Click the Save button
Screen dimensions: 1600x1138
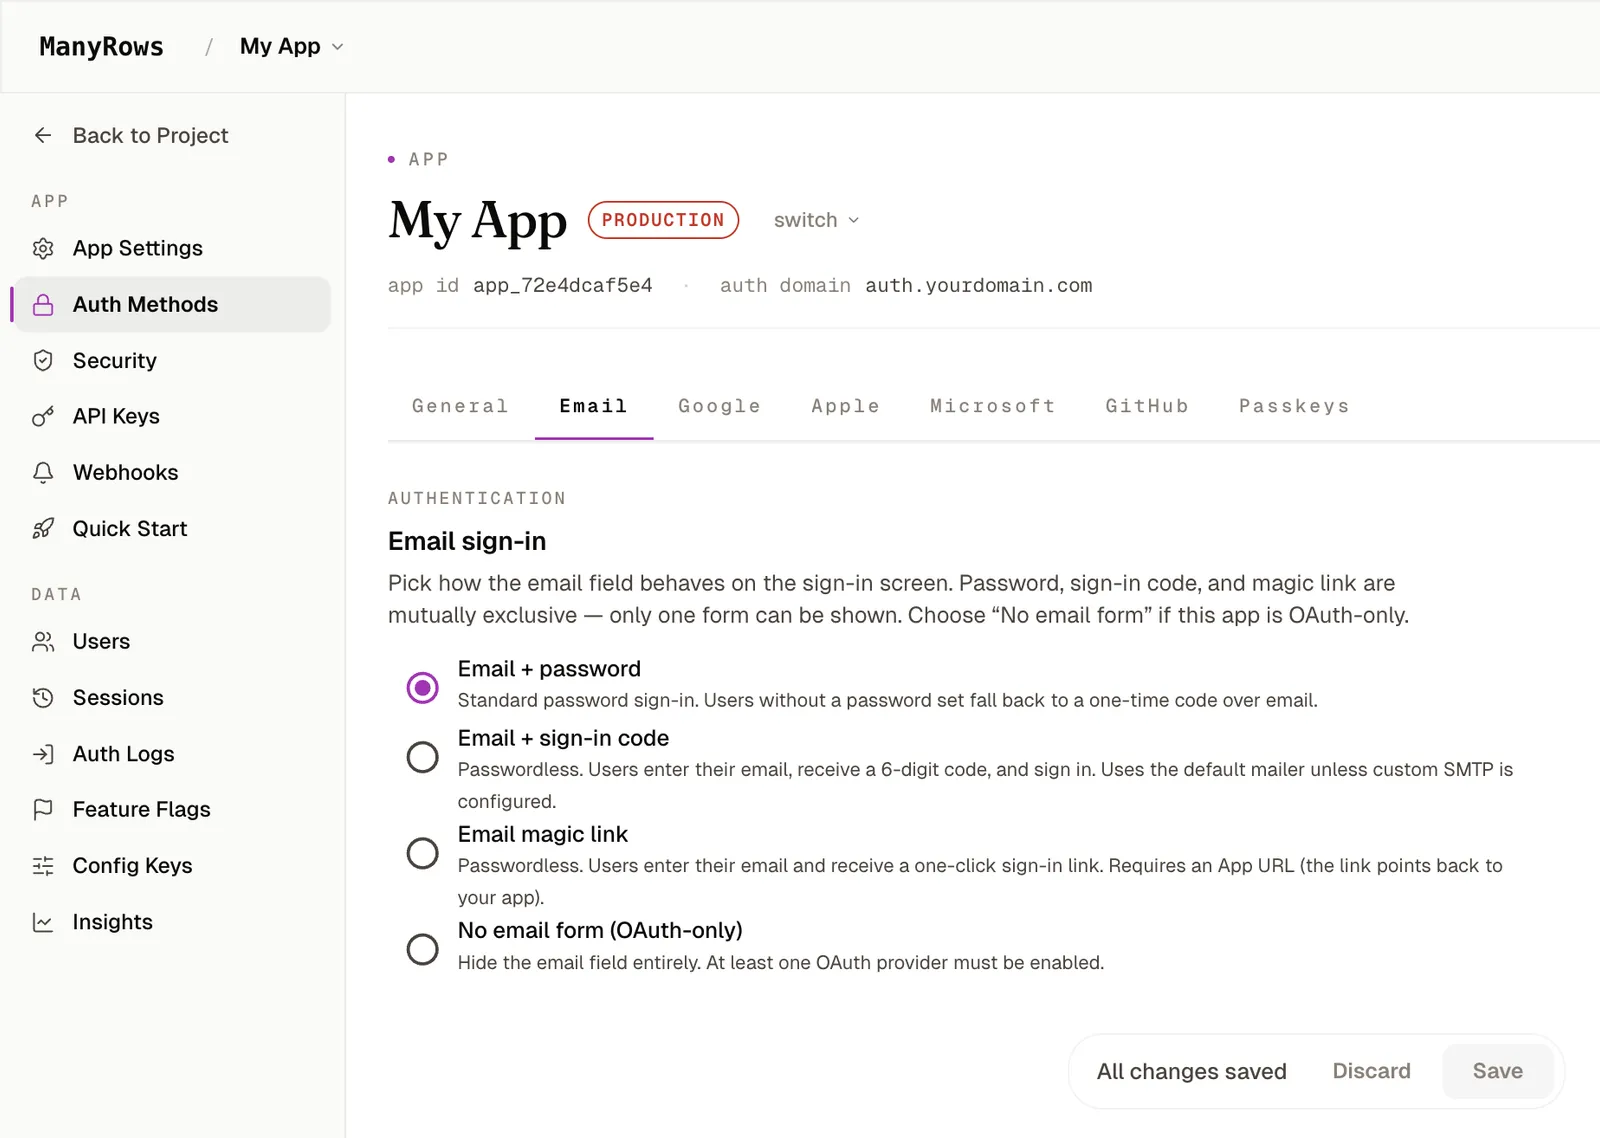1497,1071
